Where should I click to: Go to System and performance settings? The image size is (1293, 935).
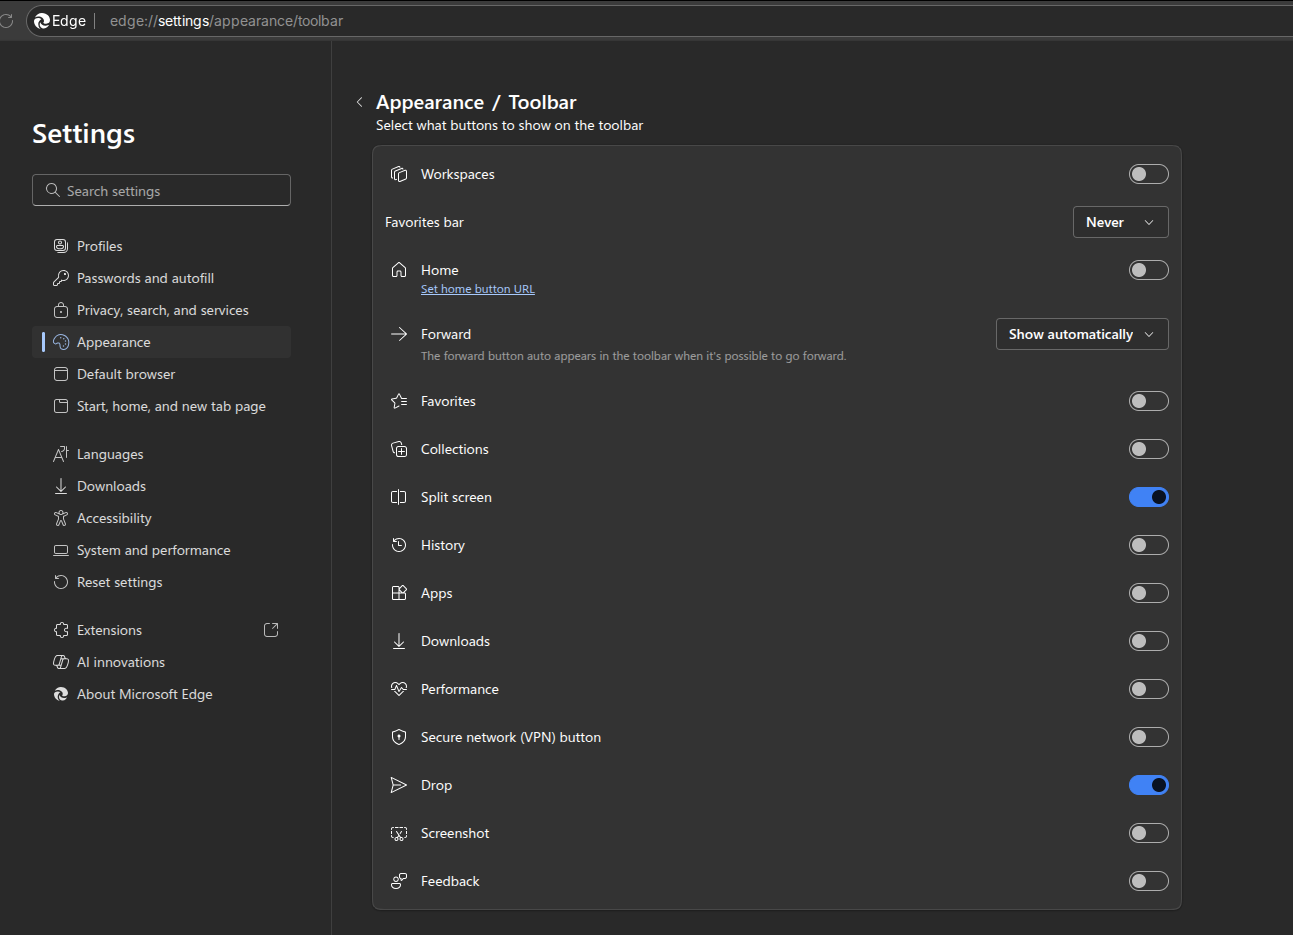point(153,550)
